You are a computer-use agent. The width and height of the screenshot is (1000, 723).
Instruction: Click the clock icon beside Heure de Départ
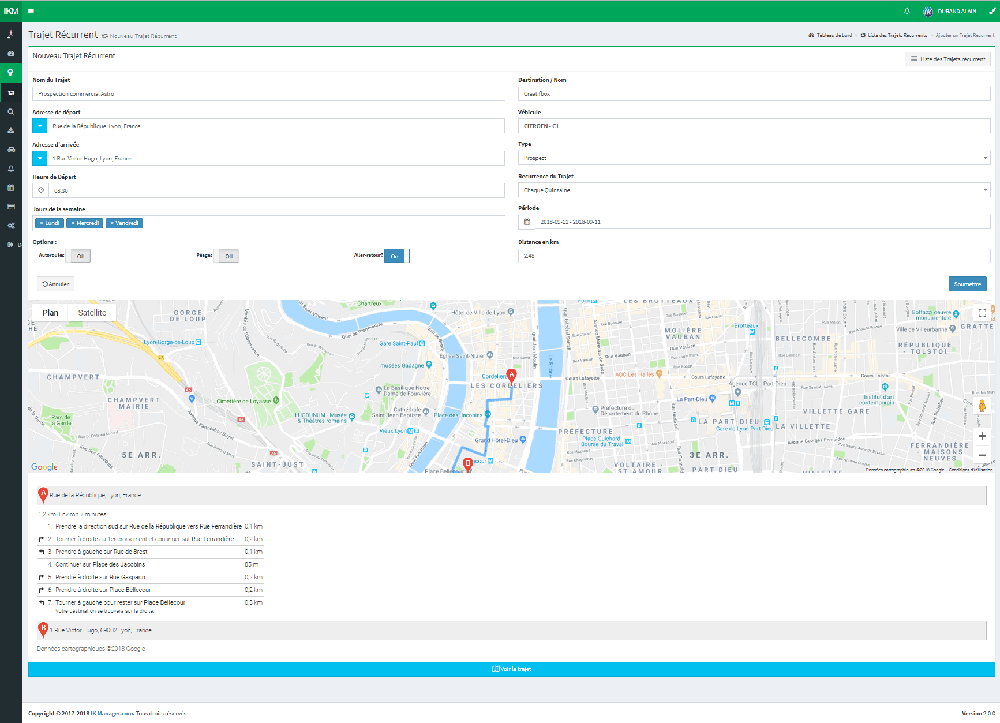click(x=41, y=190)
